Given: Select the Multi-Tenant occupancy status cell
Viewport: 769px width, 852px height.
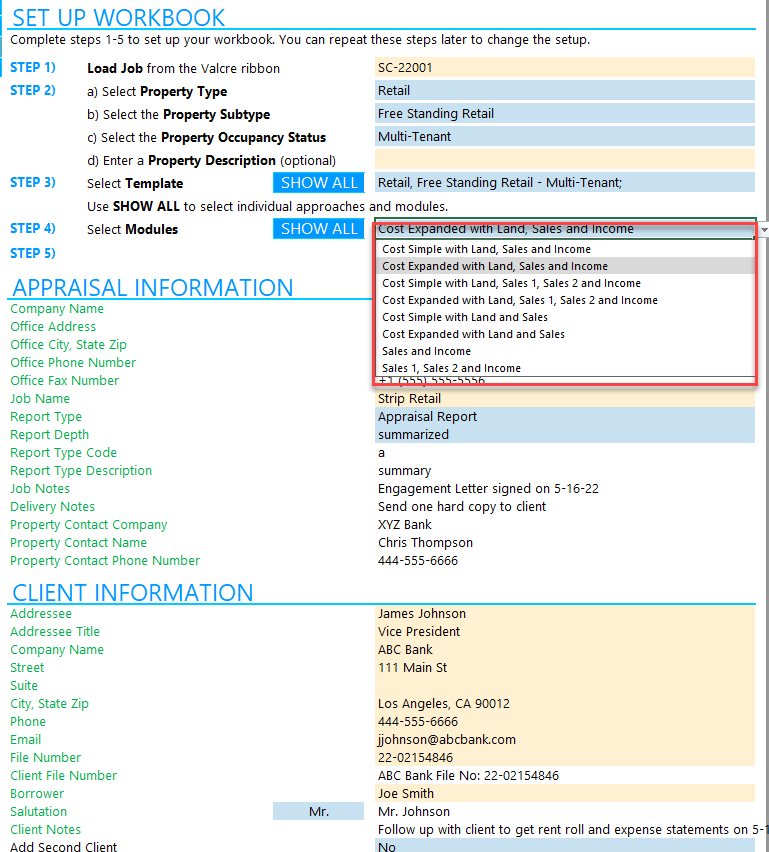Looking at the screenshot, I should tap(565, 136).
